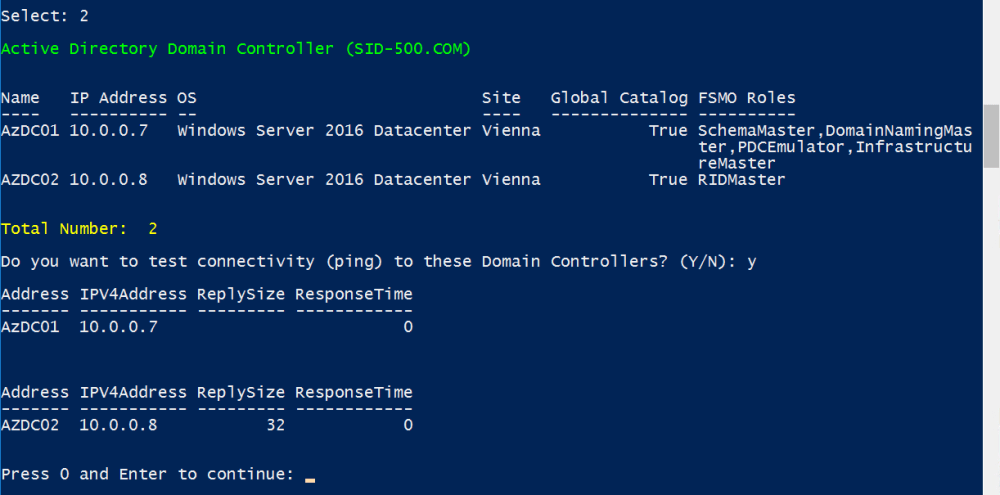Click the Site column header
The image size is (1000, 495).
(x=501, y=98)
